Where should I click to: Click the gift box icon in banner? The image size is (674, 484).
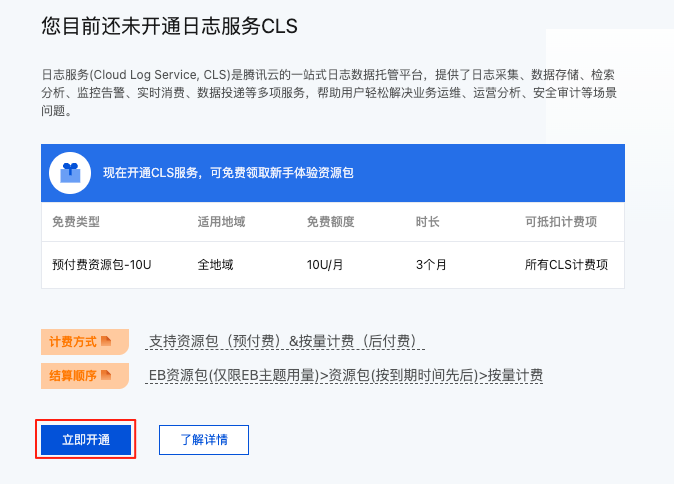(69, 173)
